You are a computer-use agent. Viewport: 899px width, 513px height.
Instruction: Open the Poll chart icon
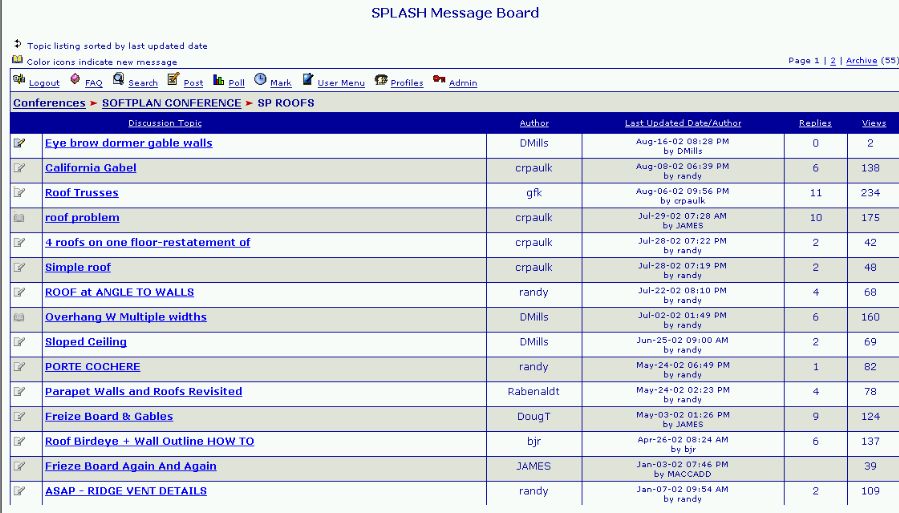click(219, 80)
